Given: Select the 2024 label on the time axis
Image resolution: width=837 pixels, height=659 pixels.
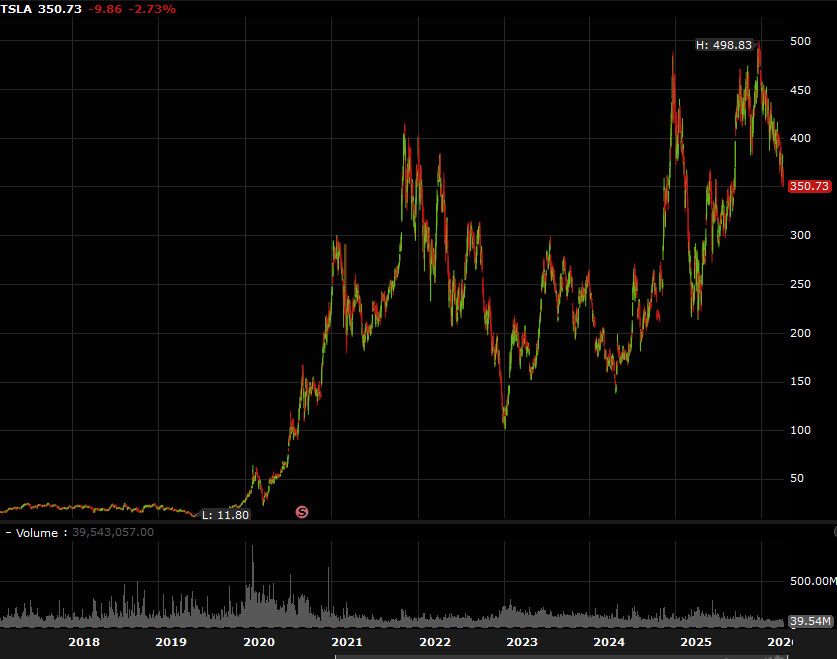Looking at the screenshot, I should click(608, 643).
